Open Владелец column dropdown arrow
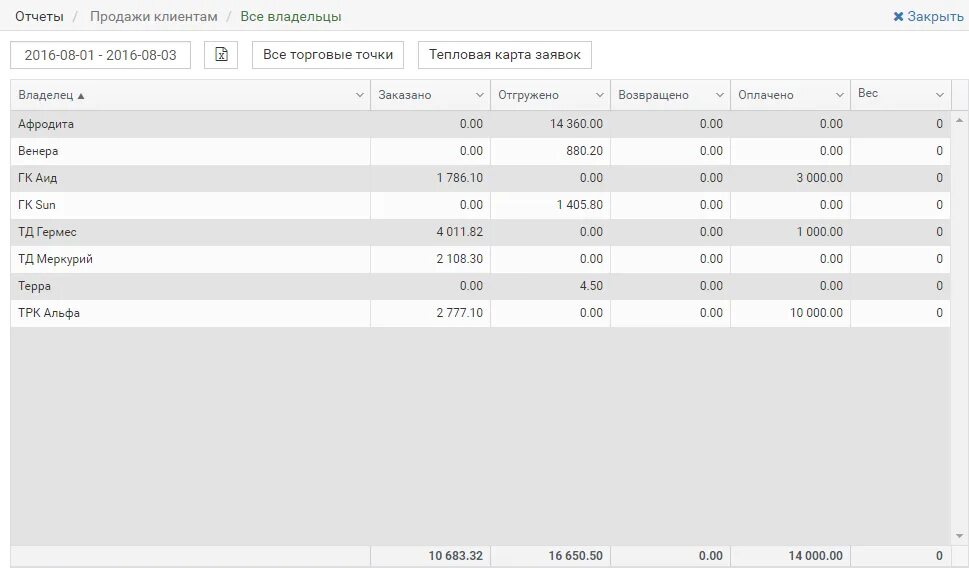Viewport: 969px width, 568px height. (360, 95)
